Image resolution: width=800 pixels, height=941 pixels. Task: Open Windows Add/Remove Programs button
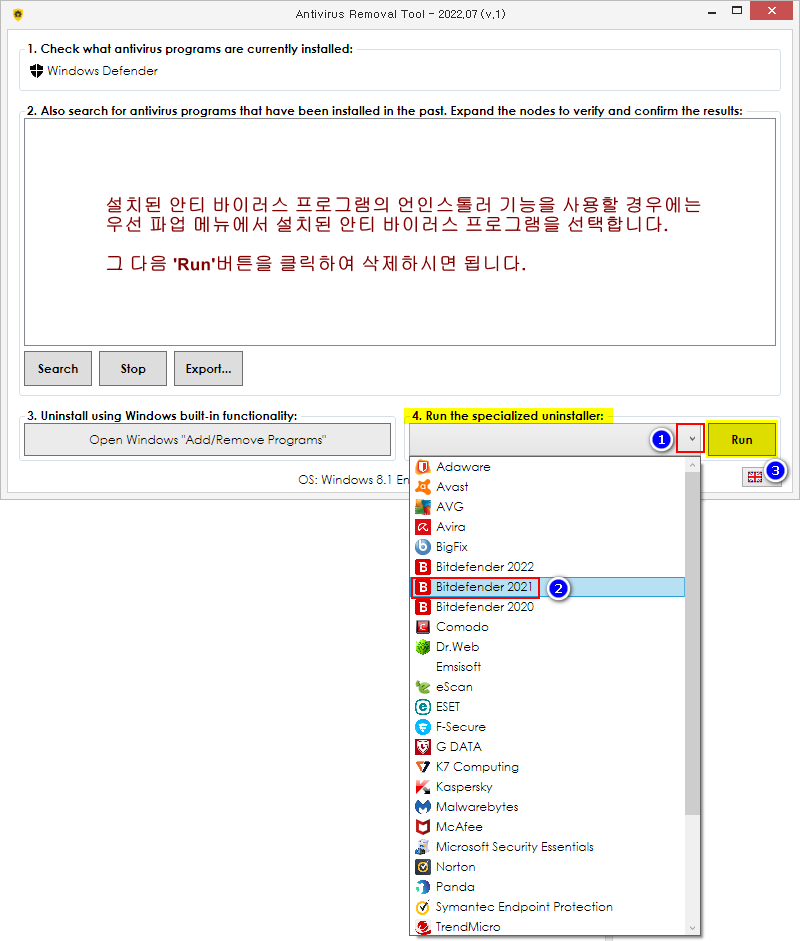pos(208,440)
